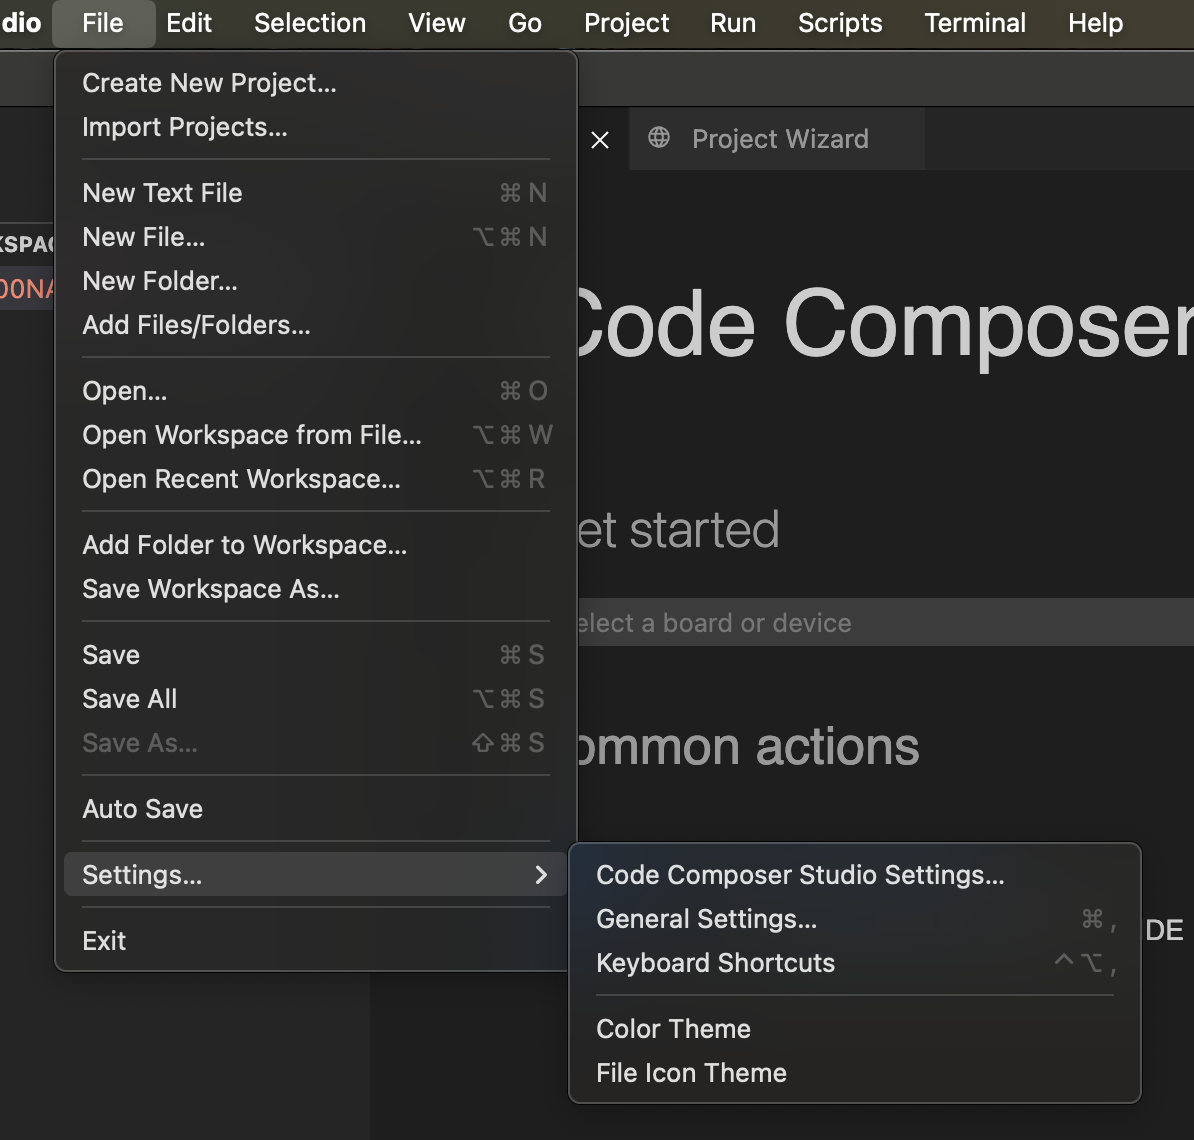
Task: Click the globe icon on Project Wizard tab
Action: 659,138
